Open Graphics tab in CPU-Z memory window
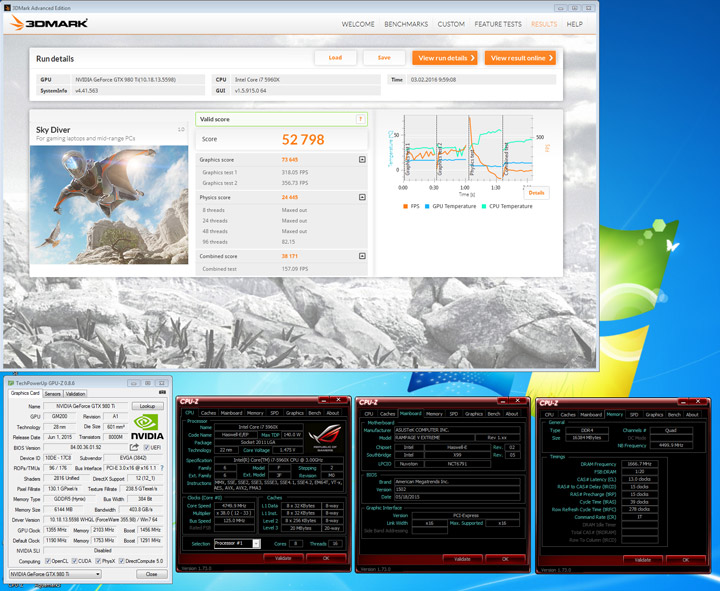The height and width of the screenshot is (591, 720). 654,414
